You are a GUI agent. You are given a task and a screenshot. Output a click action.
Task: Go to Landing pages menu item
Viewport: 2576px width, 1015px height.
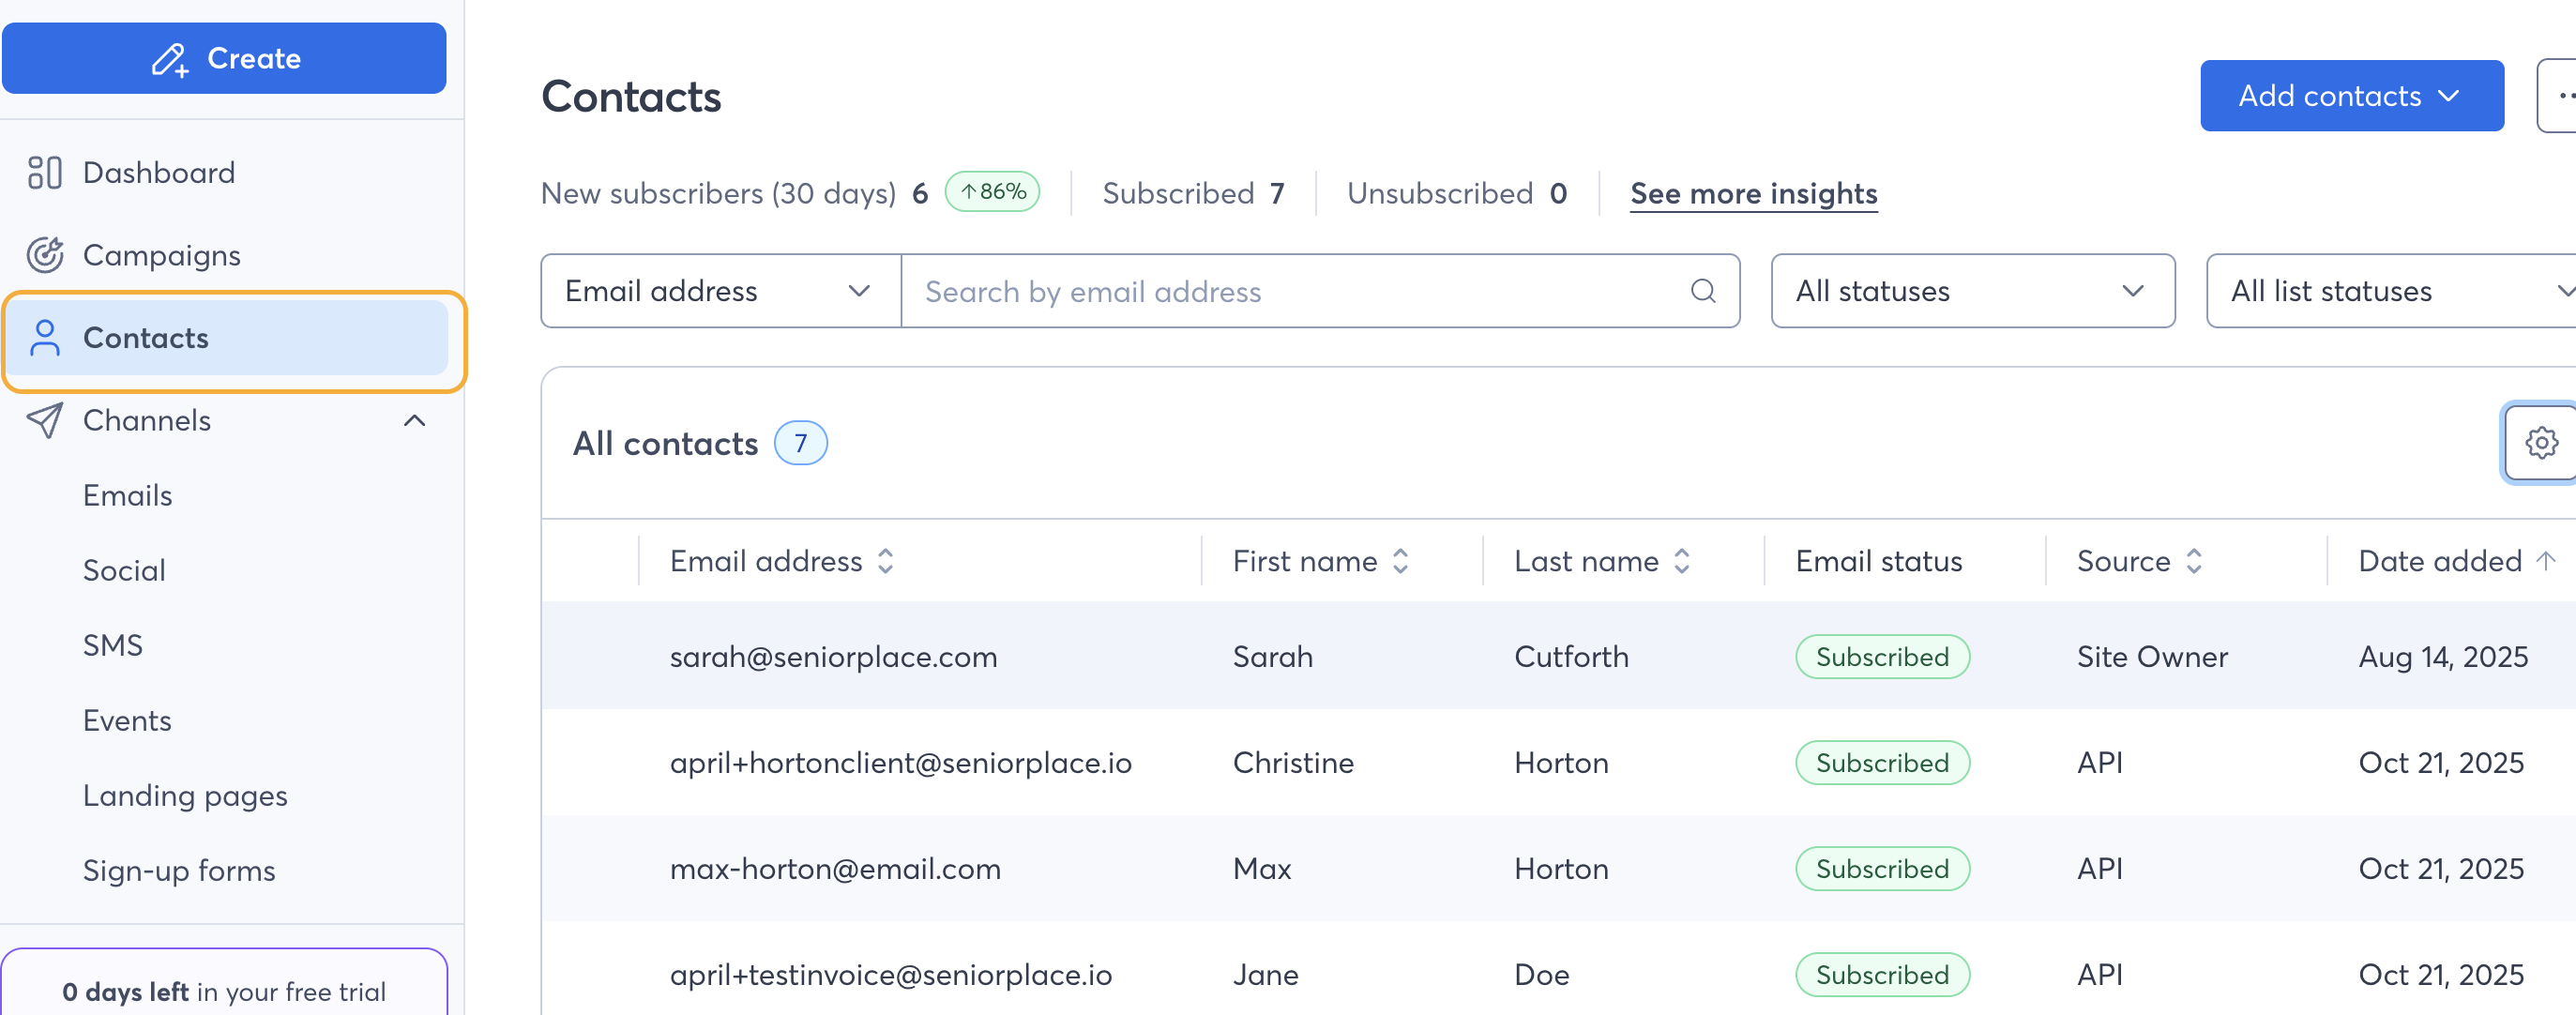(185, 795)
